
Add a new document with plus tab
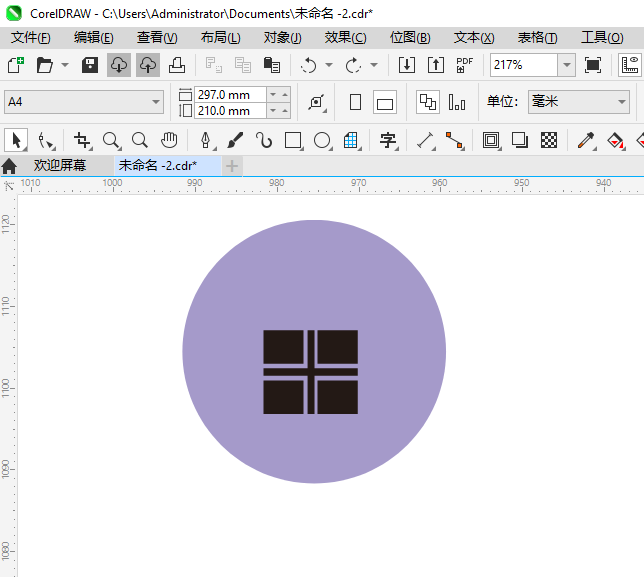click(x=232, y=166)
